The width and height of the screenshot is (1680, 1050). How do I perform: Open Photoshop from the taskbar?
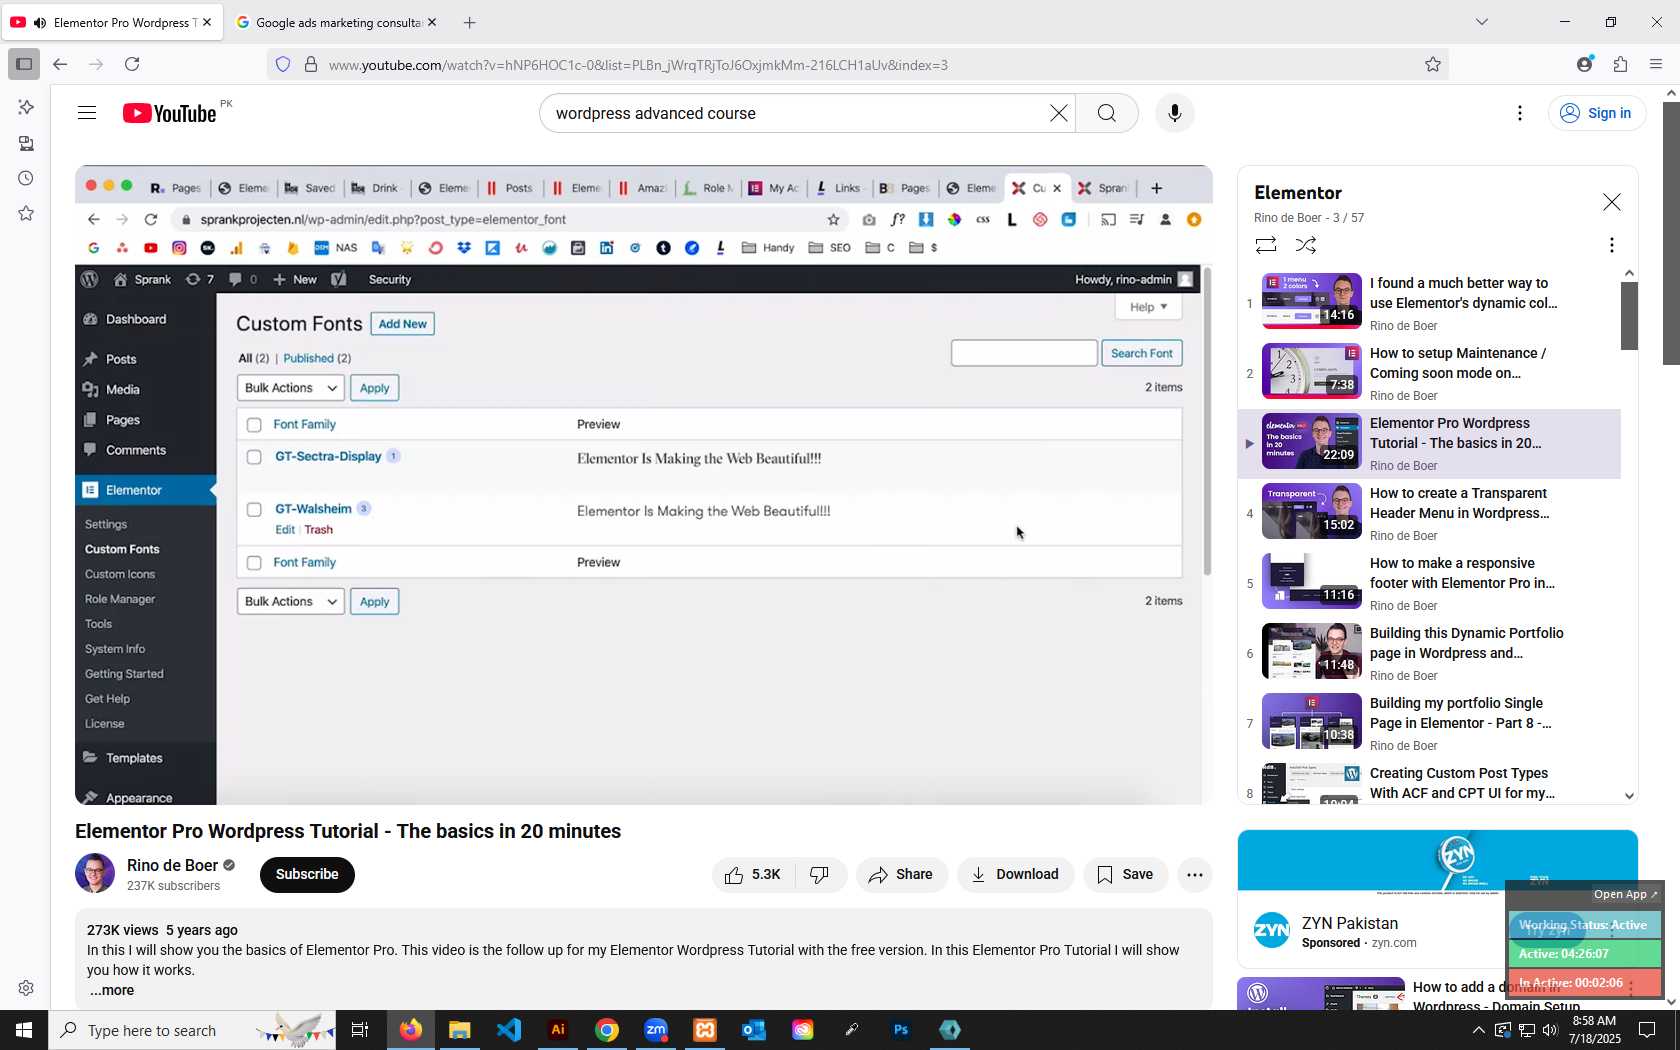tap(901, 1030)
